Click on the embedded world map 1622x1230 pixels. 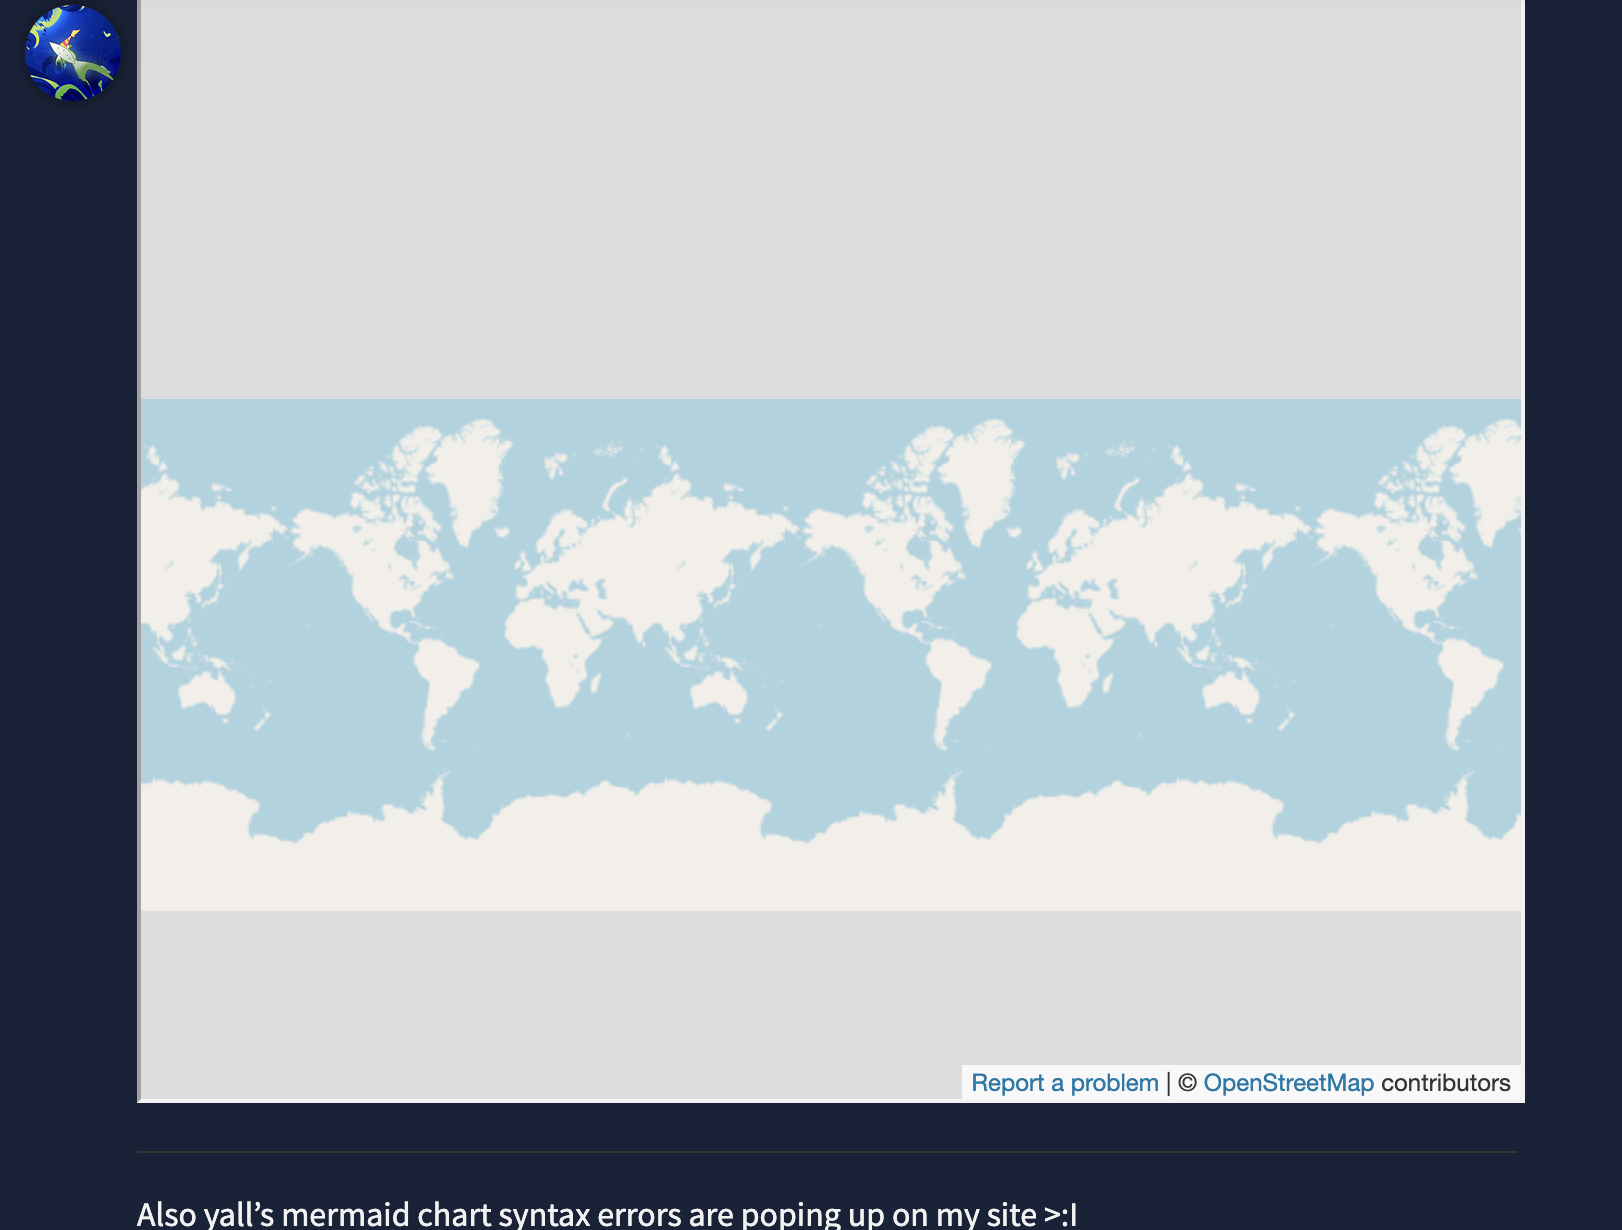(x=831, y=550)
